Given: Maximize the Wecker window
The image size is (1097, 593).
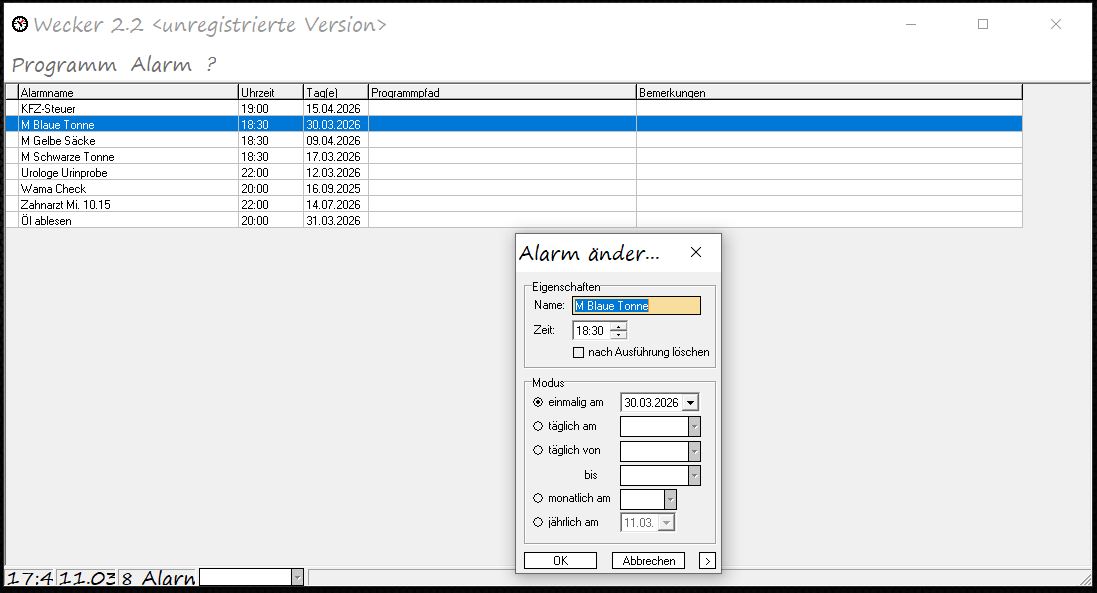Looking at the screenshot, I should pos(982,25).
